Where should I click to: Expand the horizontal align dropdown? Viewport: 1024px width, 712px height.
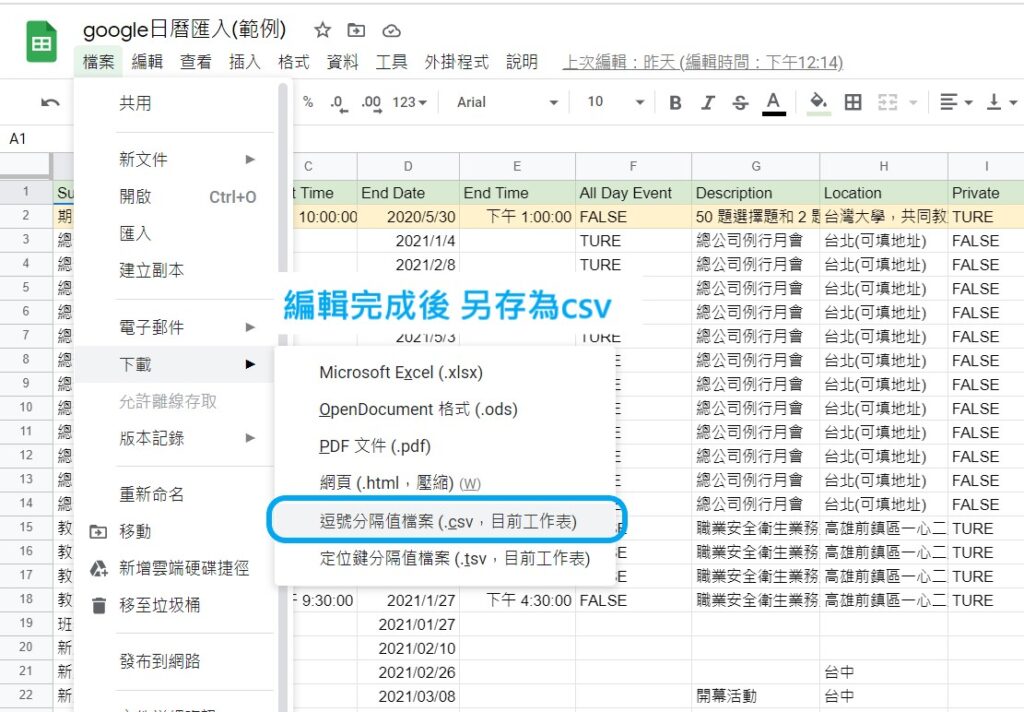955,102
